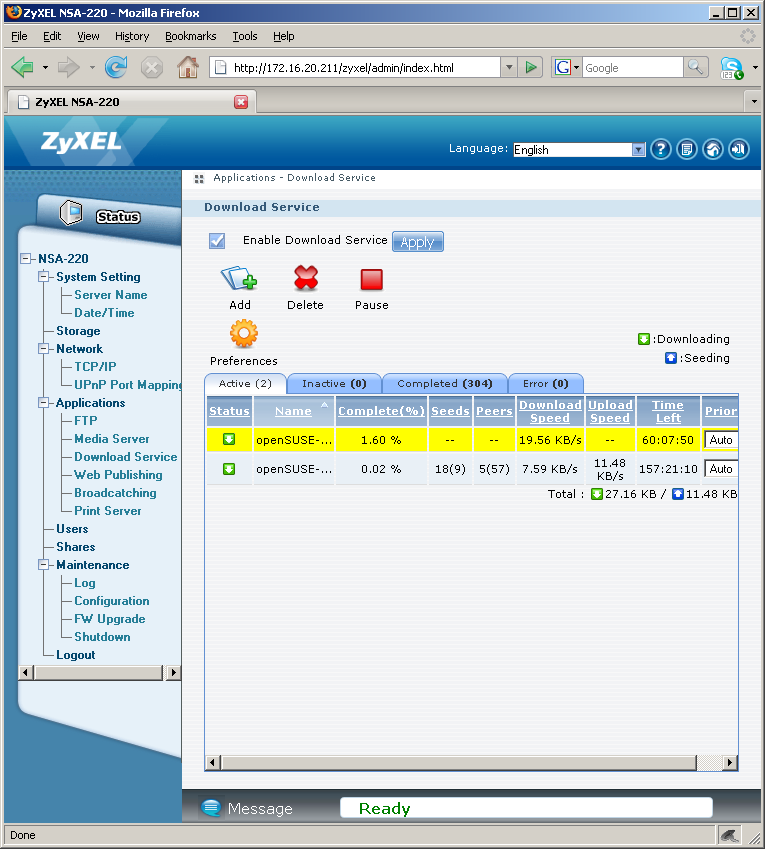Click status bar icon at bottom right

pos(729,835)
